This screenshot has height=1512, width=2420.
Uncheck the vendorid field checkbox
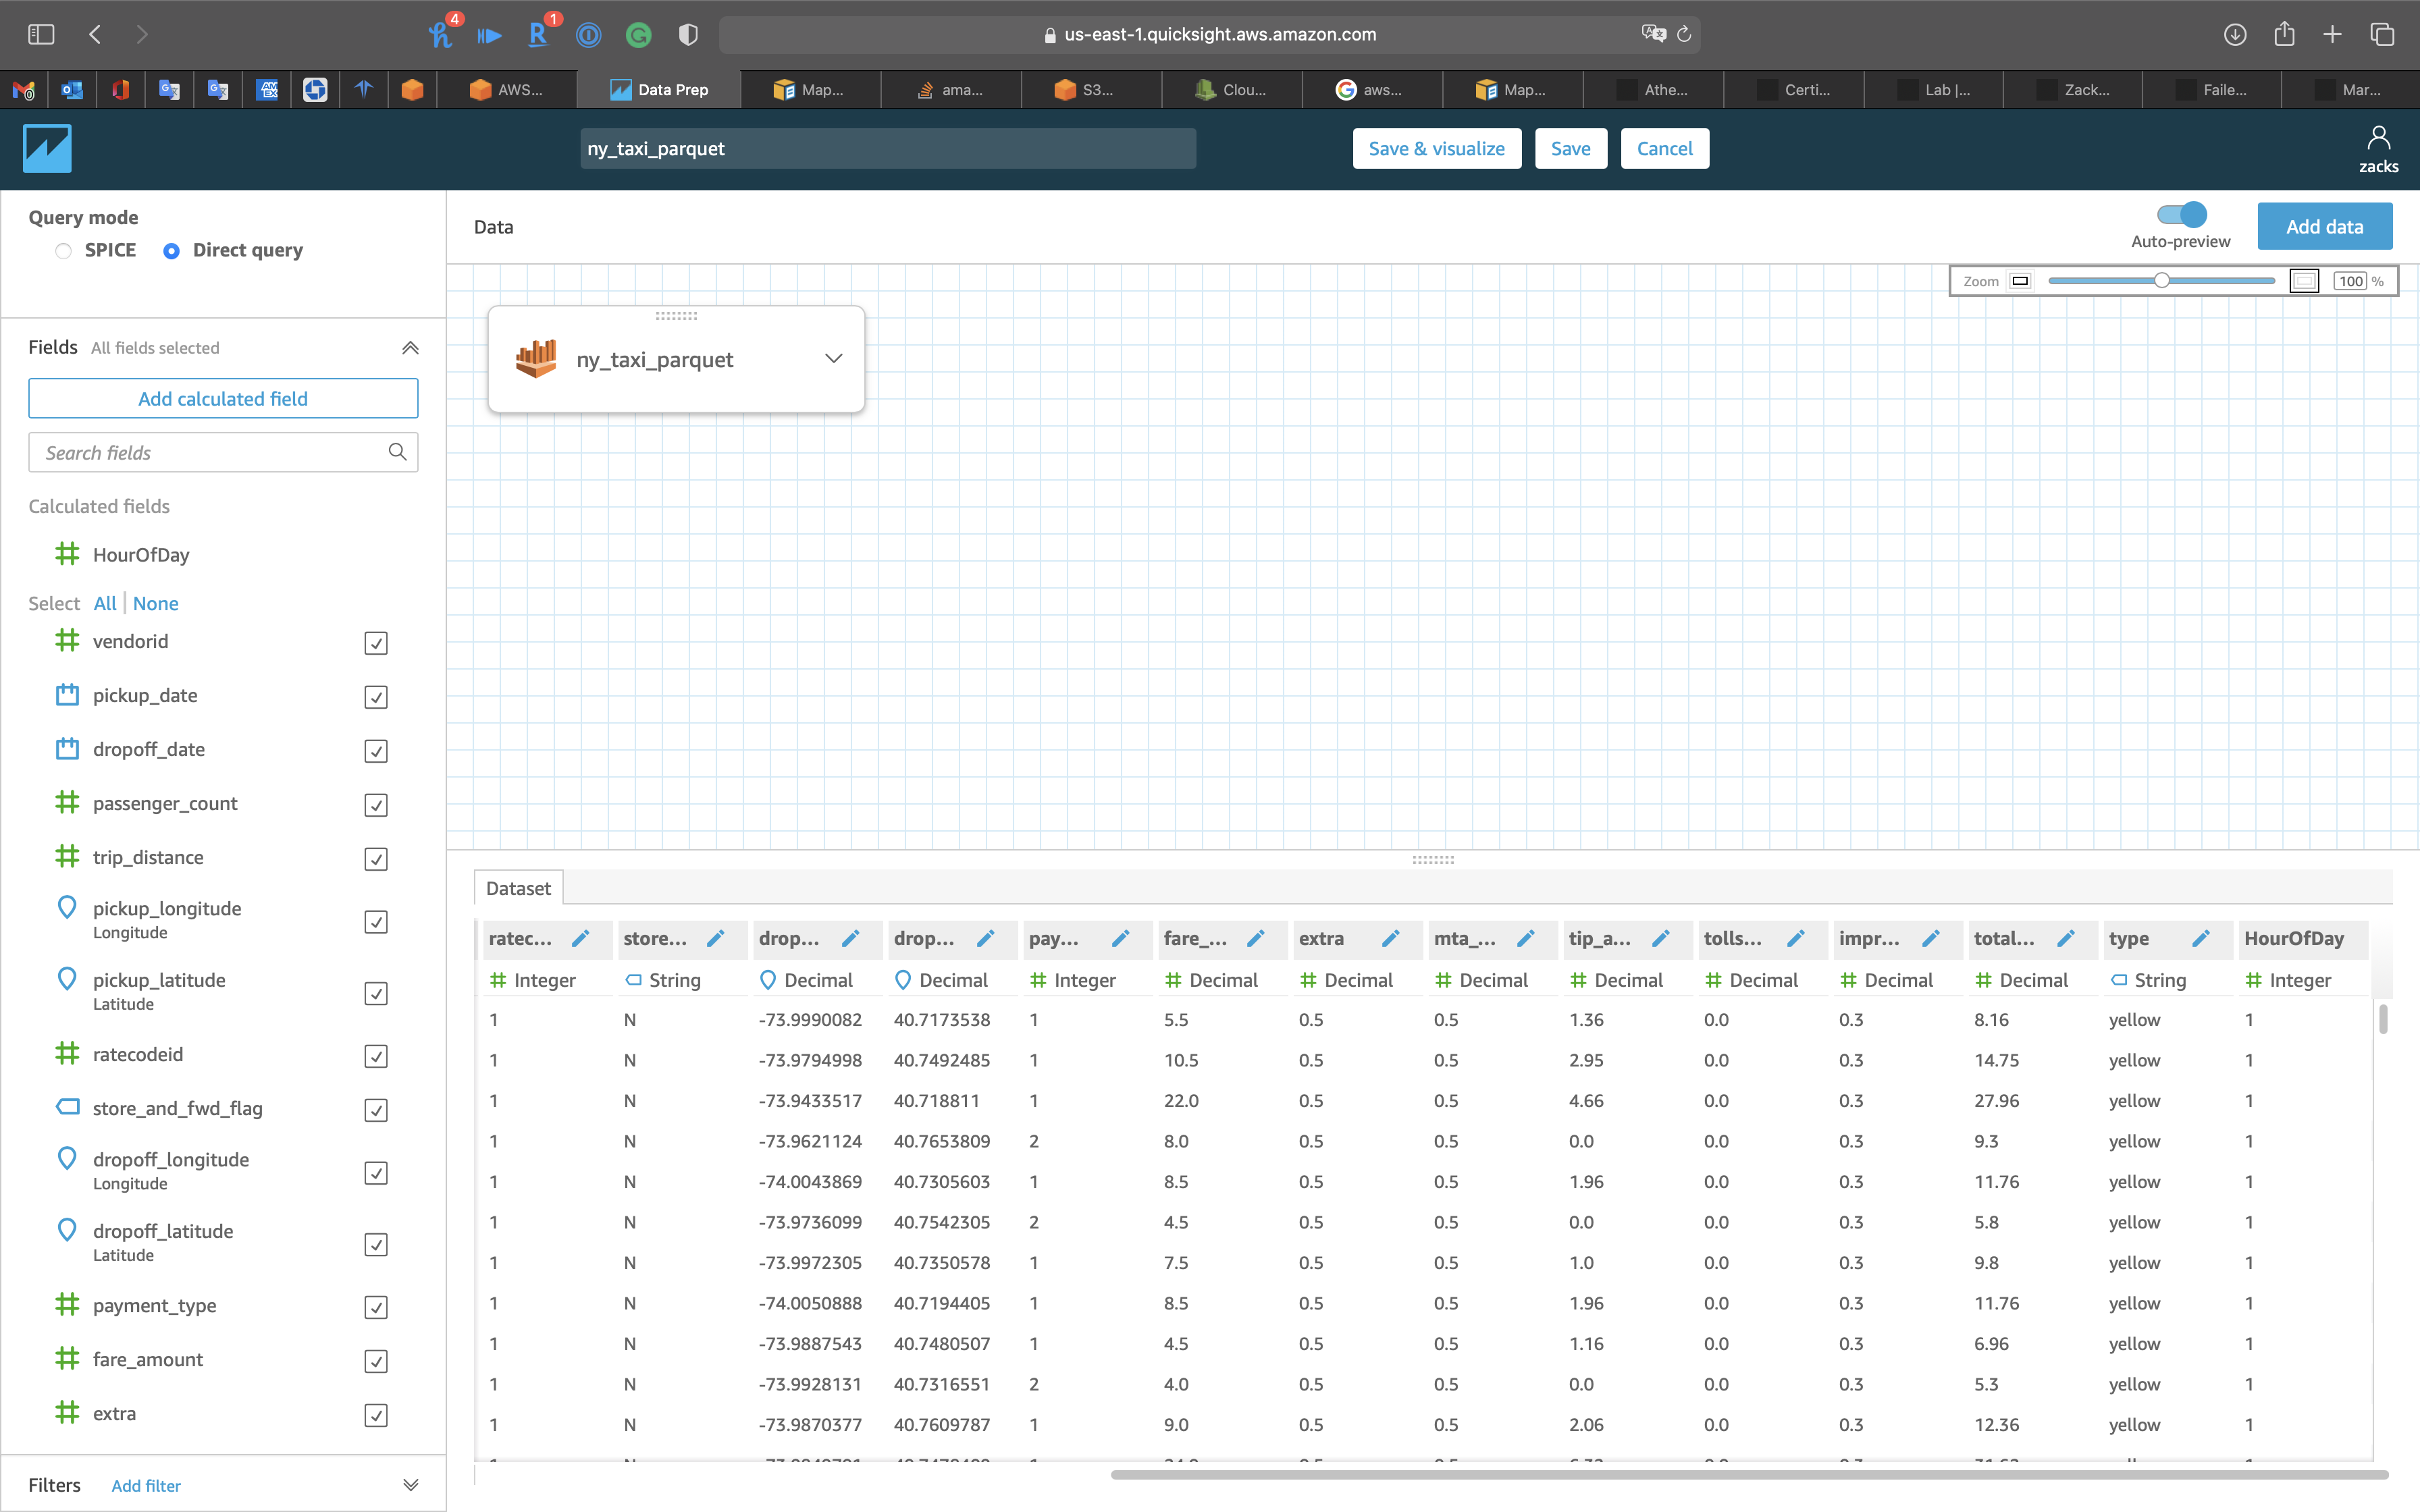[x=376, y=643]
